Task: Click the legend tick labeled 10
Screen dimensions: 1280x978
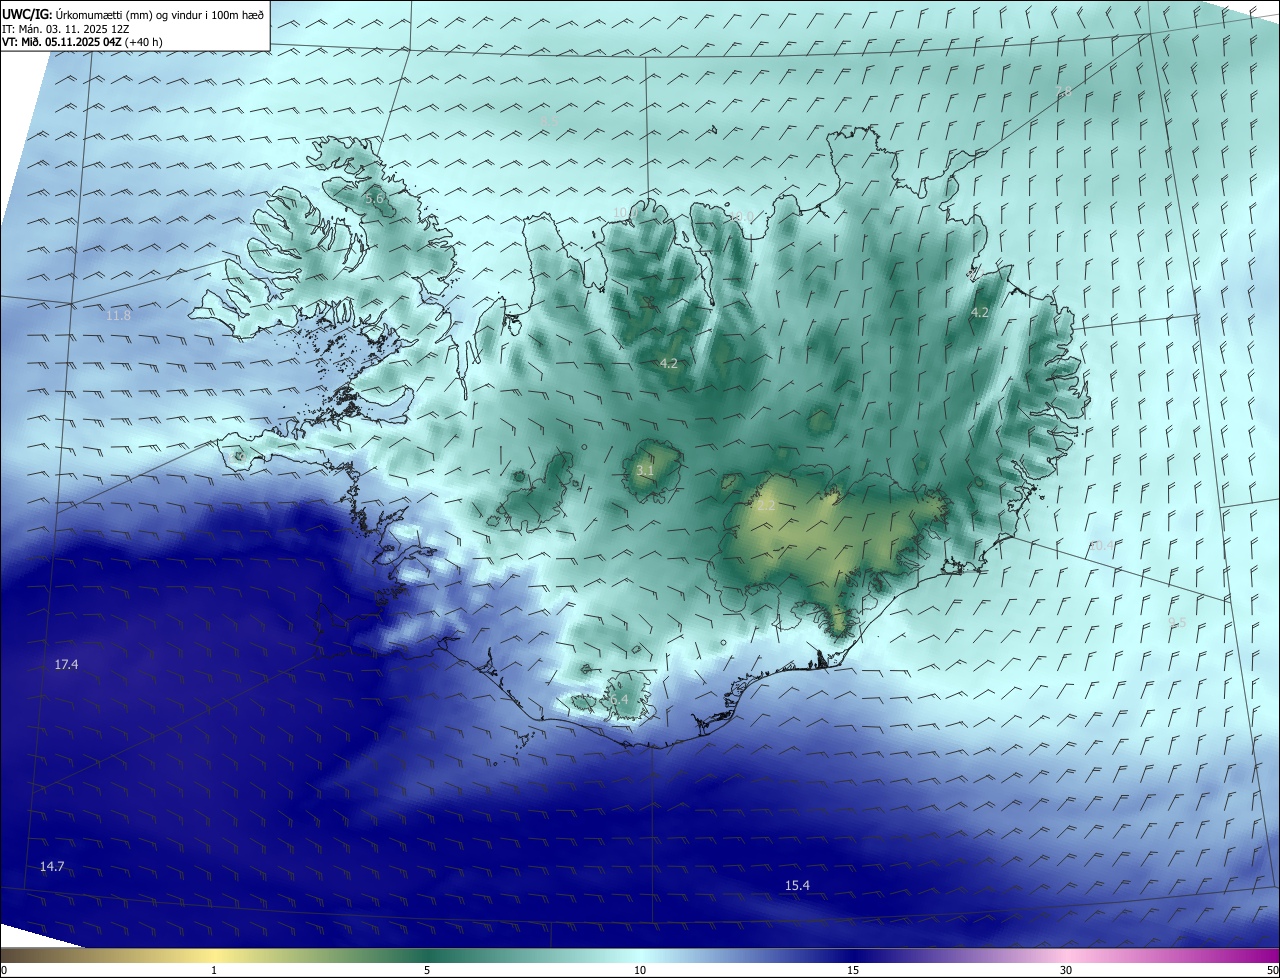Action: tap(640, 970)
